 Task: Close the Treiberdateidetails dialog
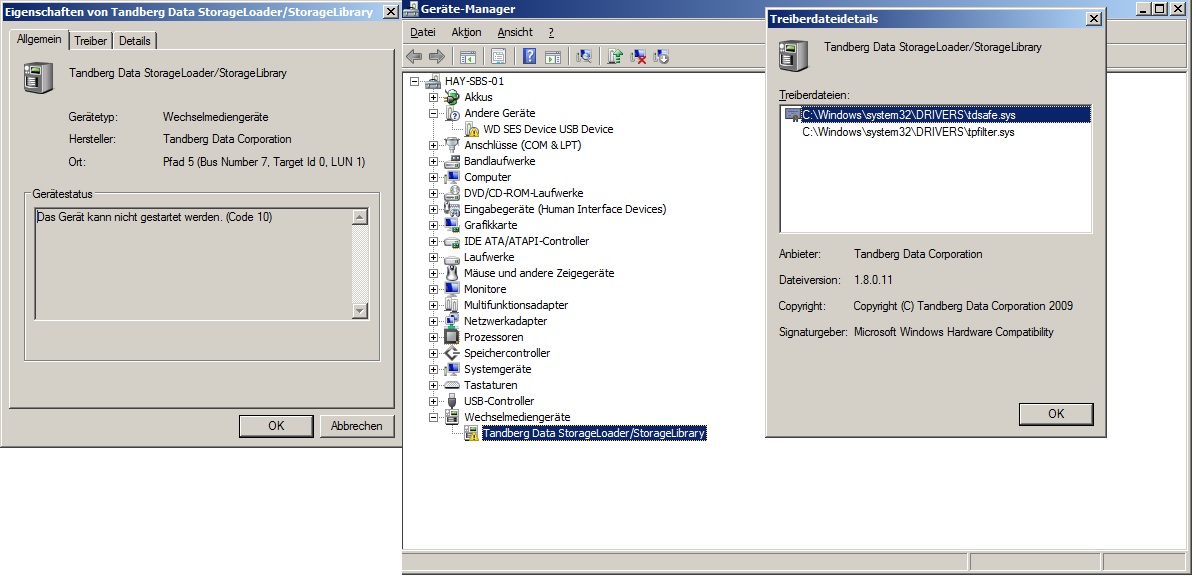click(1093, 19)
